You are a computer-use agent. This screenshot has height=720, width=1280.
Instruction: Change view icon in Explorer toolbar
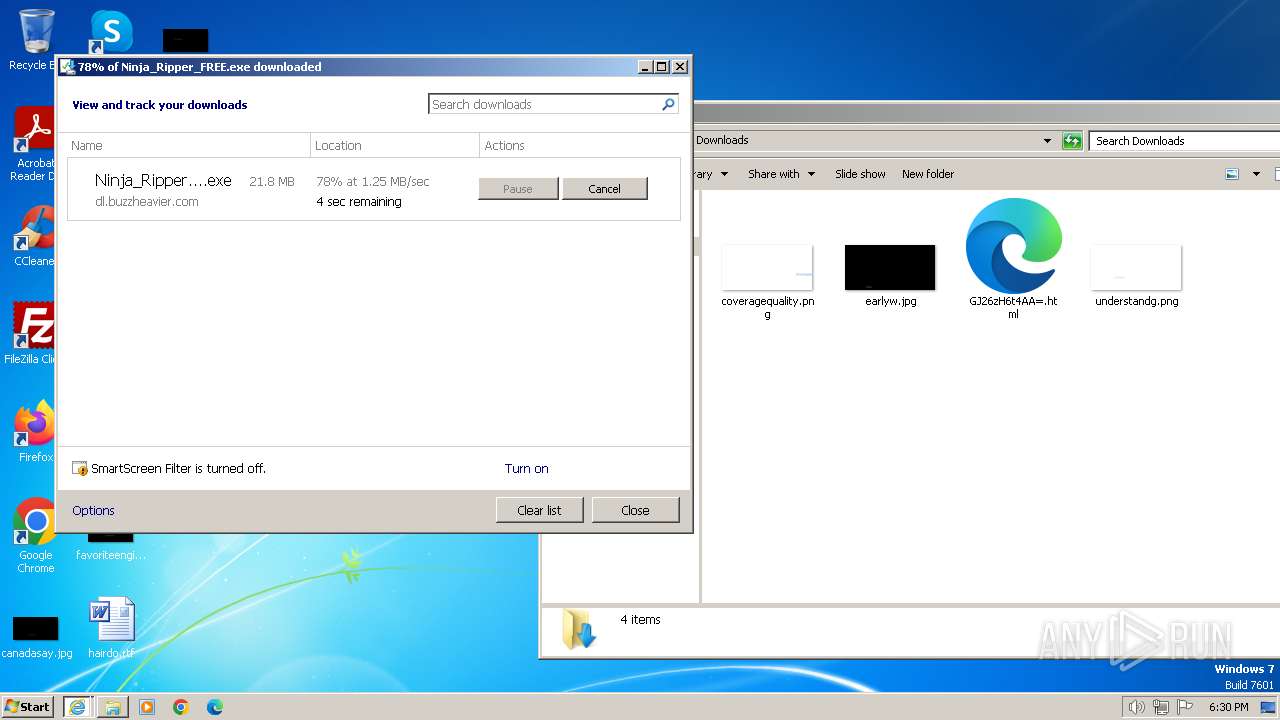click(1232, 174)
